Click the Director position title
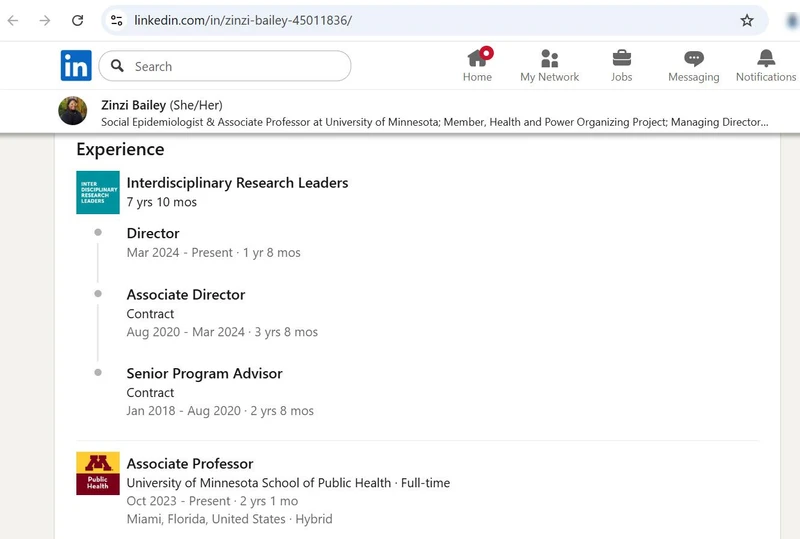The height and width of the screenshot is (539, 800). coord(153,233)
